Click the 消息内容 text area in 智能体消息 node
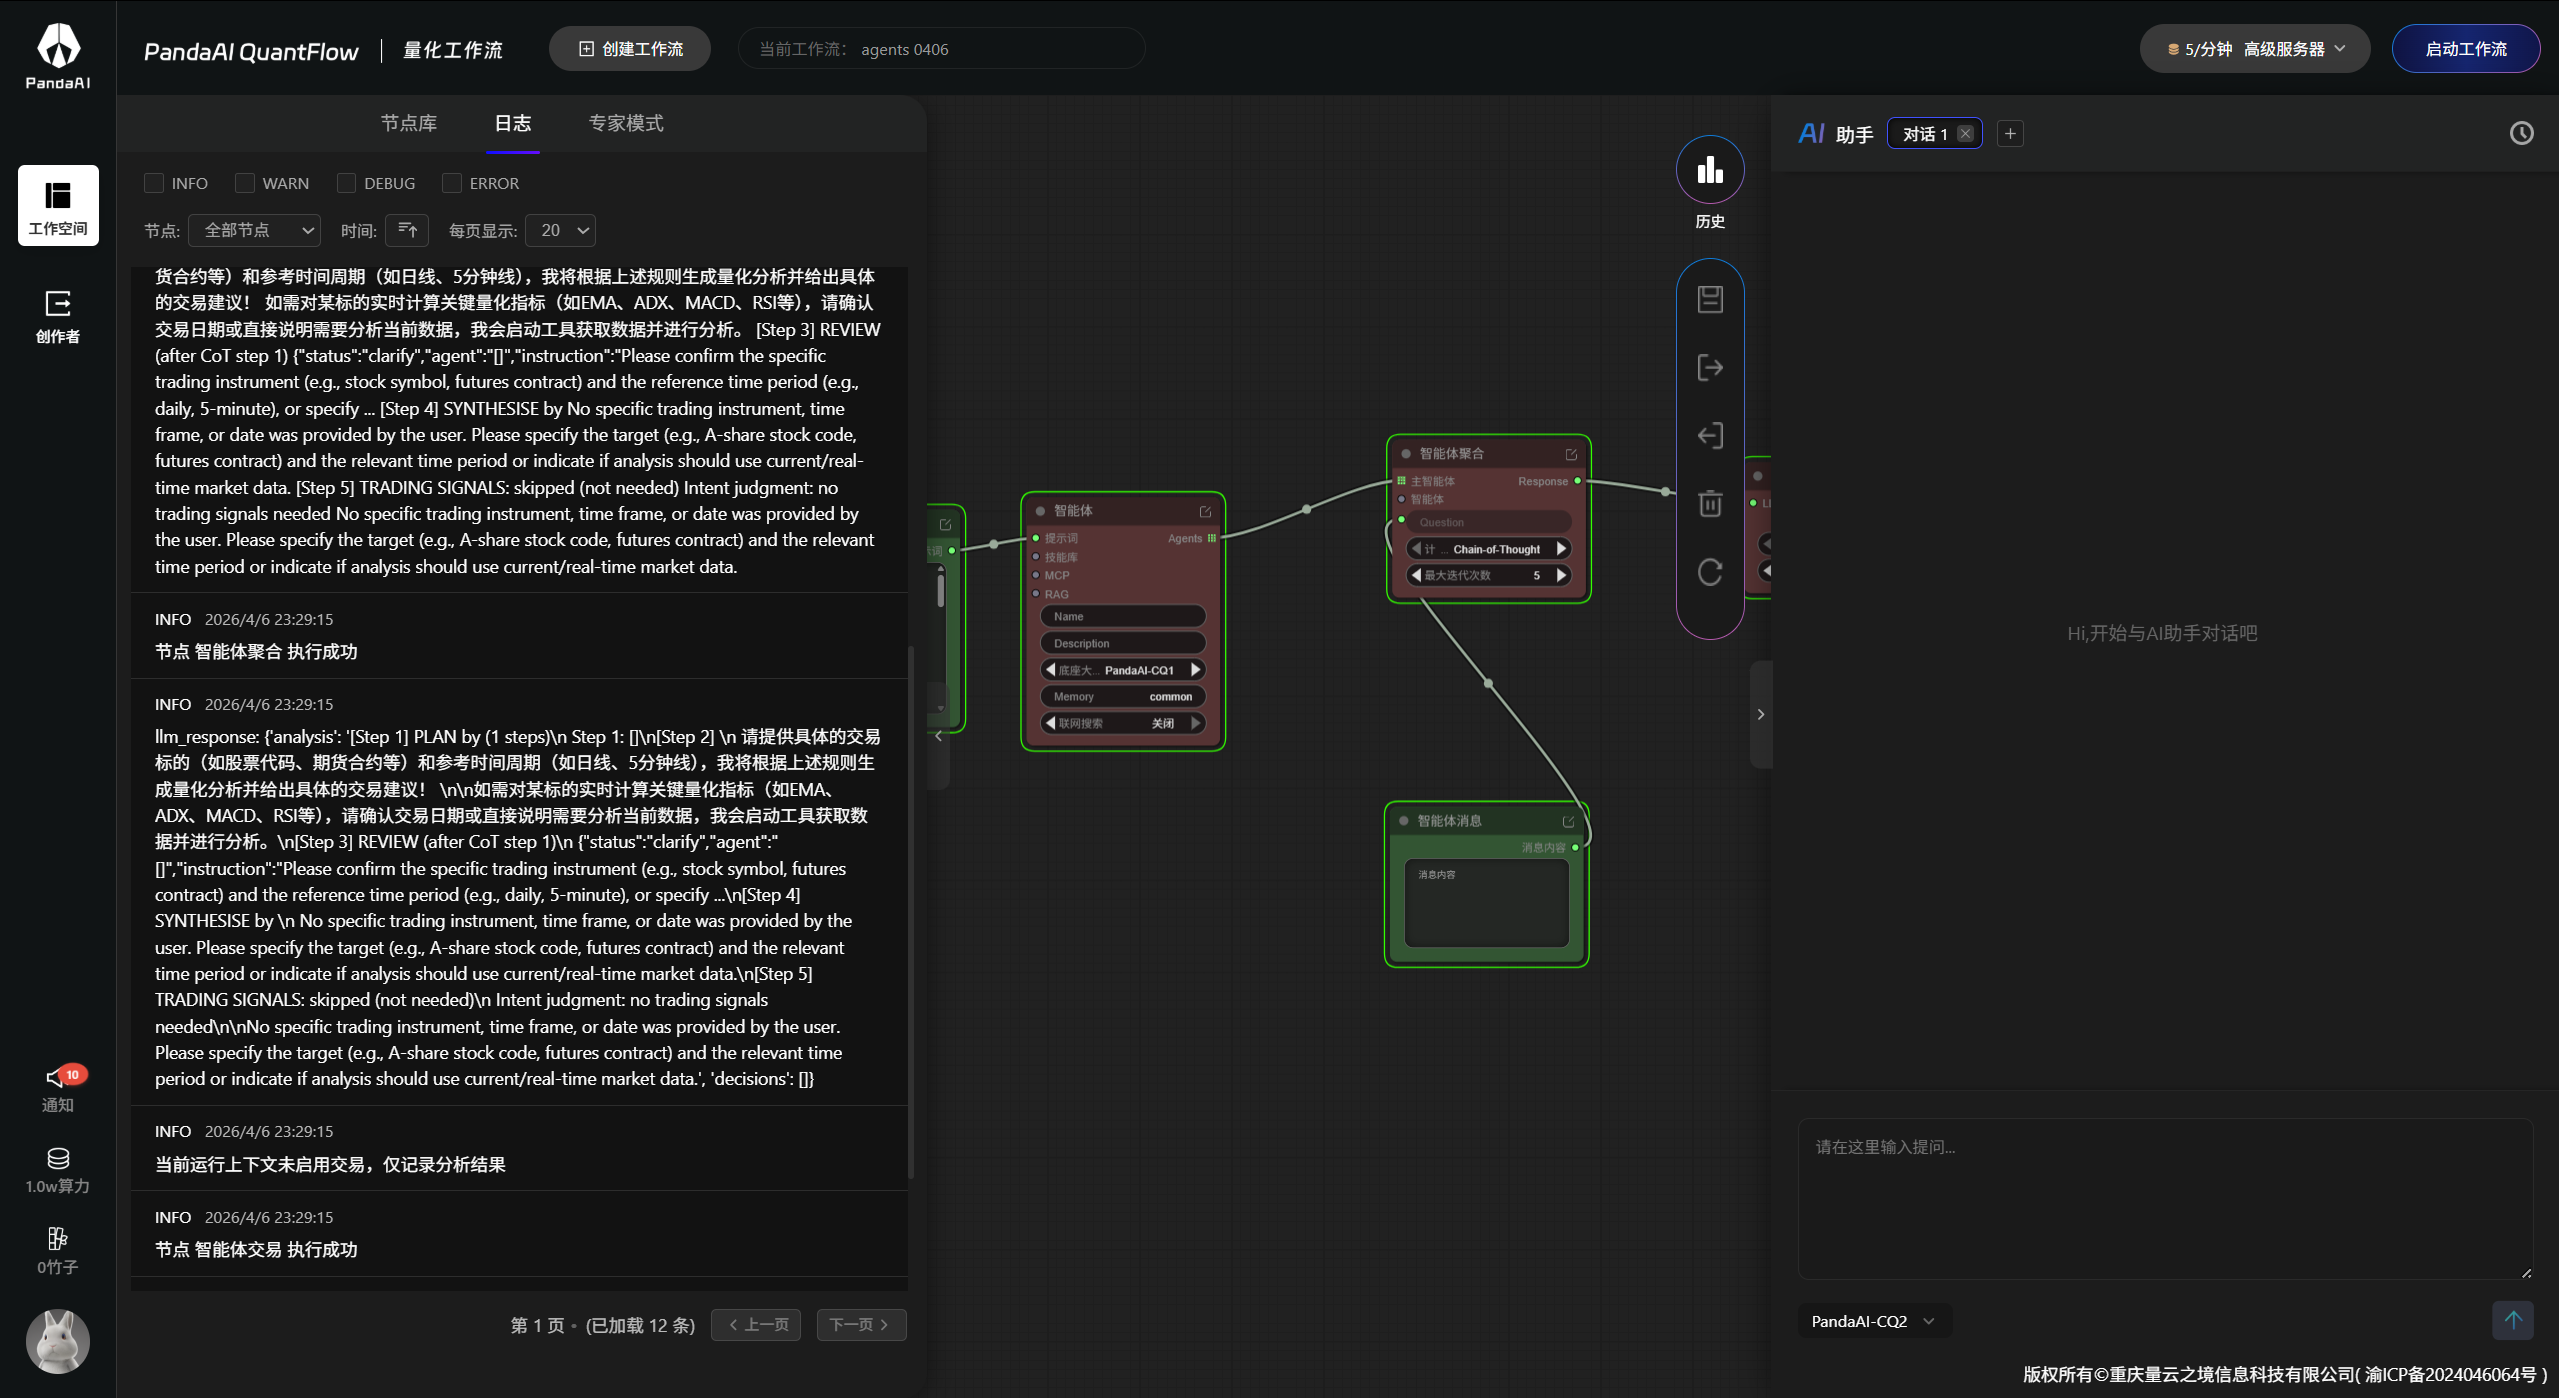This screenshot has height=1398, width=2559. click(1487, 903)
